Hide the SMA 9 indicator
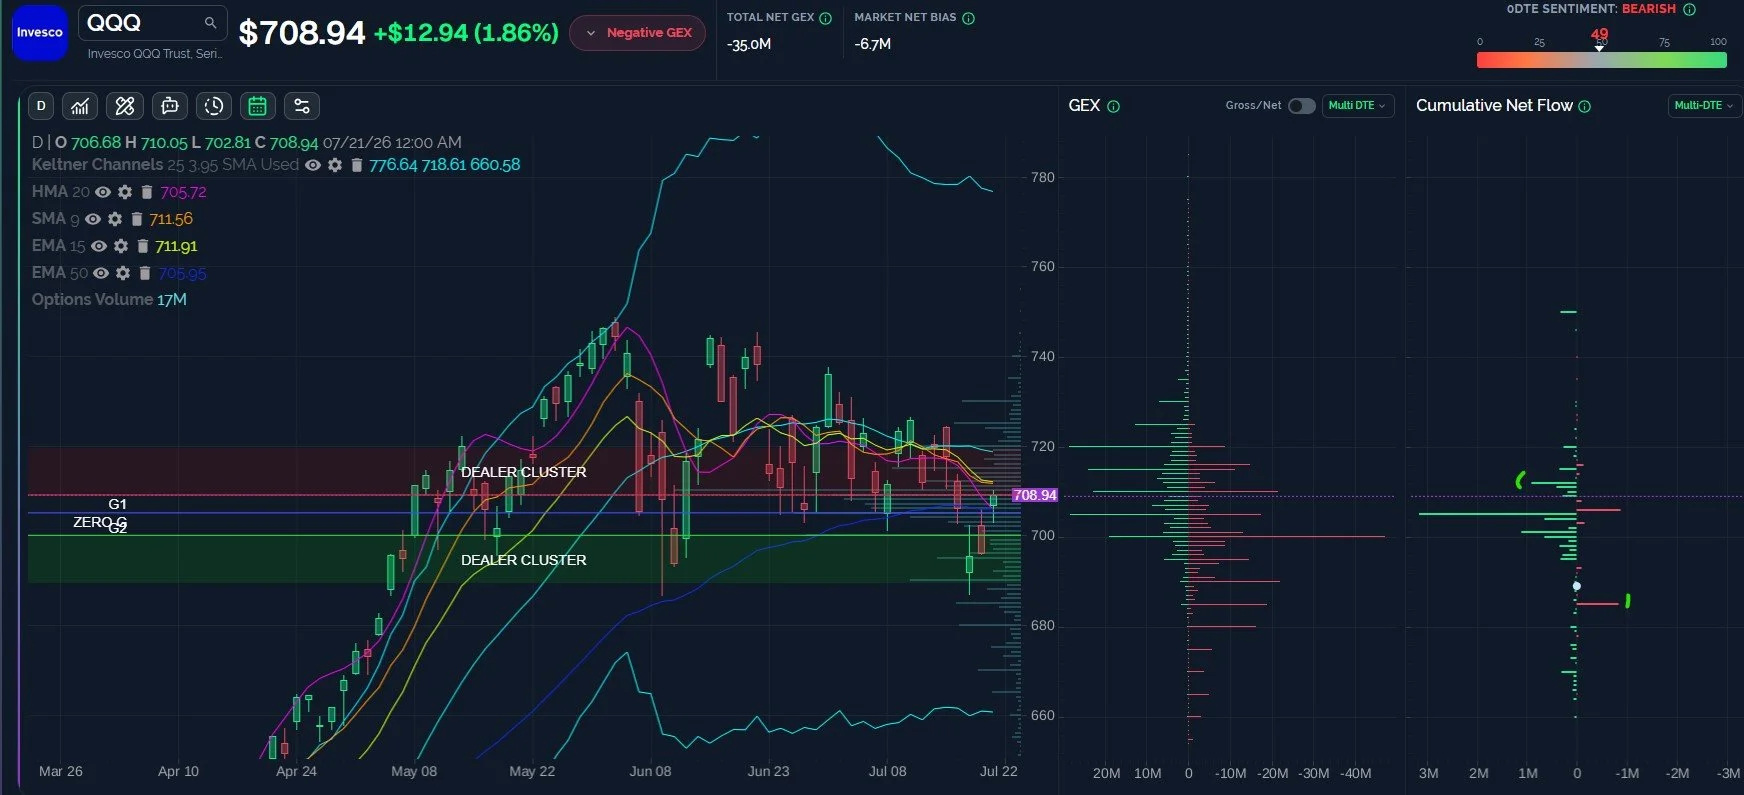 [93, 219]
